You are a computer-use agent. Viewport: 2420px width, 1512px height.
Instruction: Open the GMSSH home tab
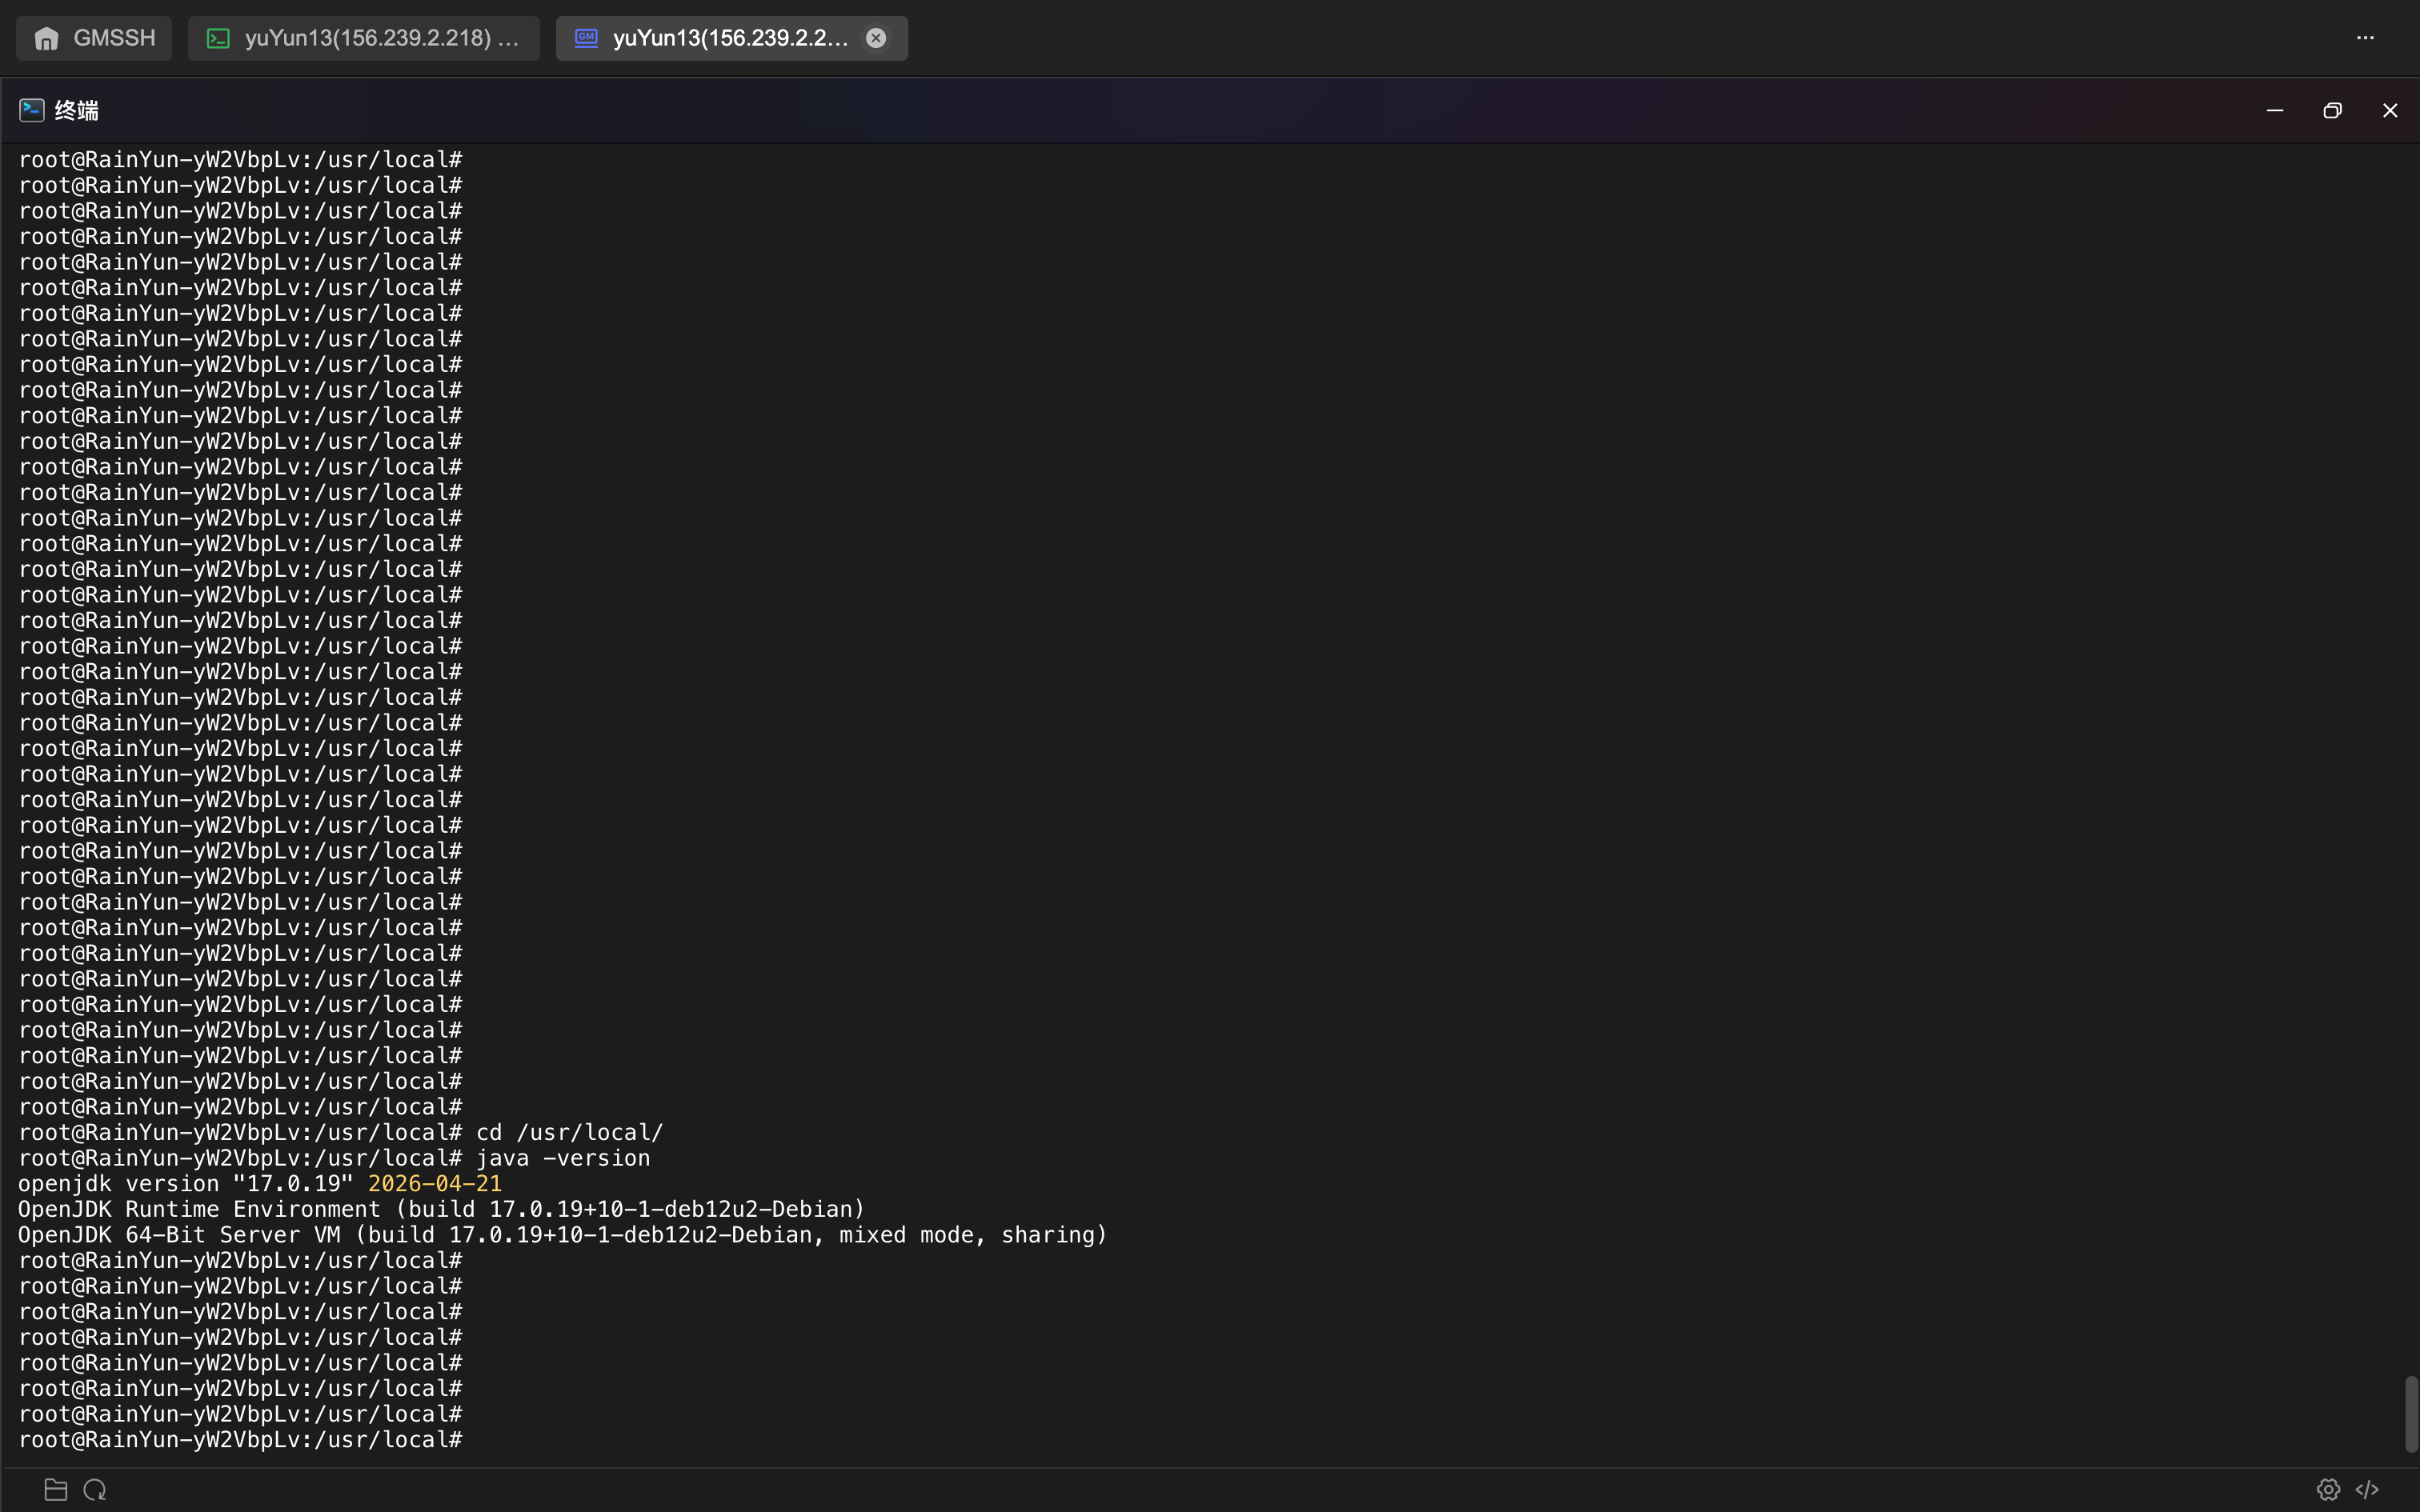[x=94, y=38]
